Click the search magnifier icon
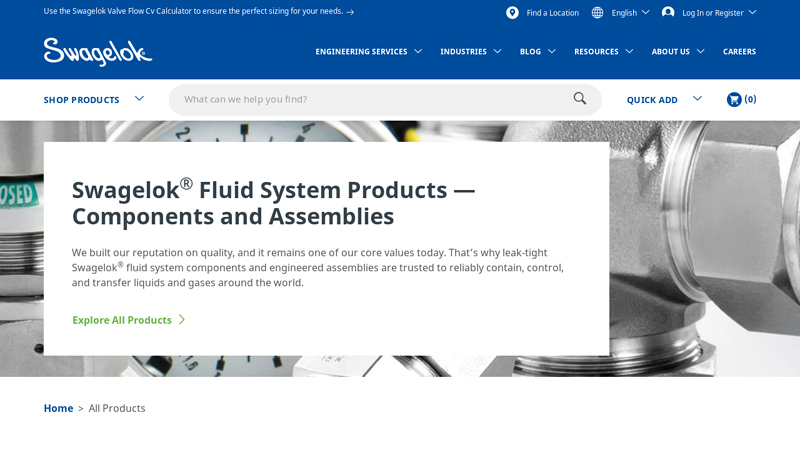This screenshot has width=800, height=450. tap(580, 99)
